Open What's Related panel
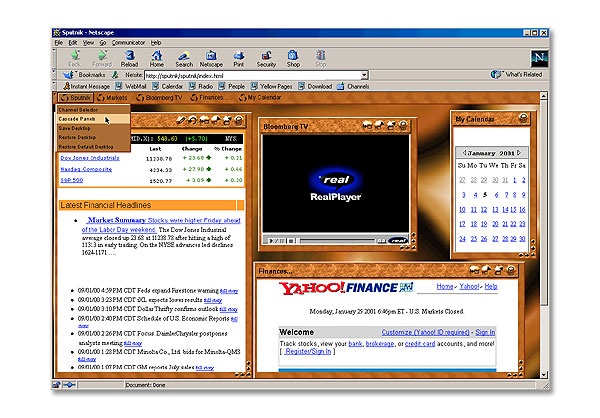Screen dimensions: 600x418 click(x=517, y=75)
